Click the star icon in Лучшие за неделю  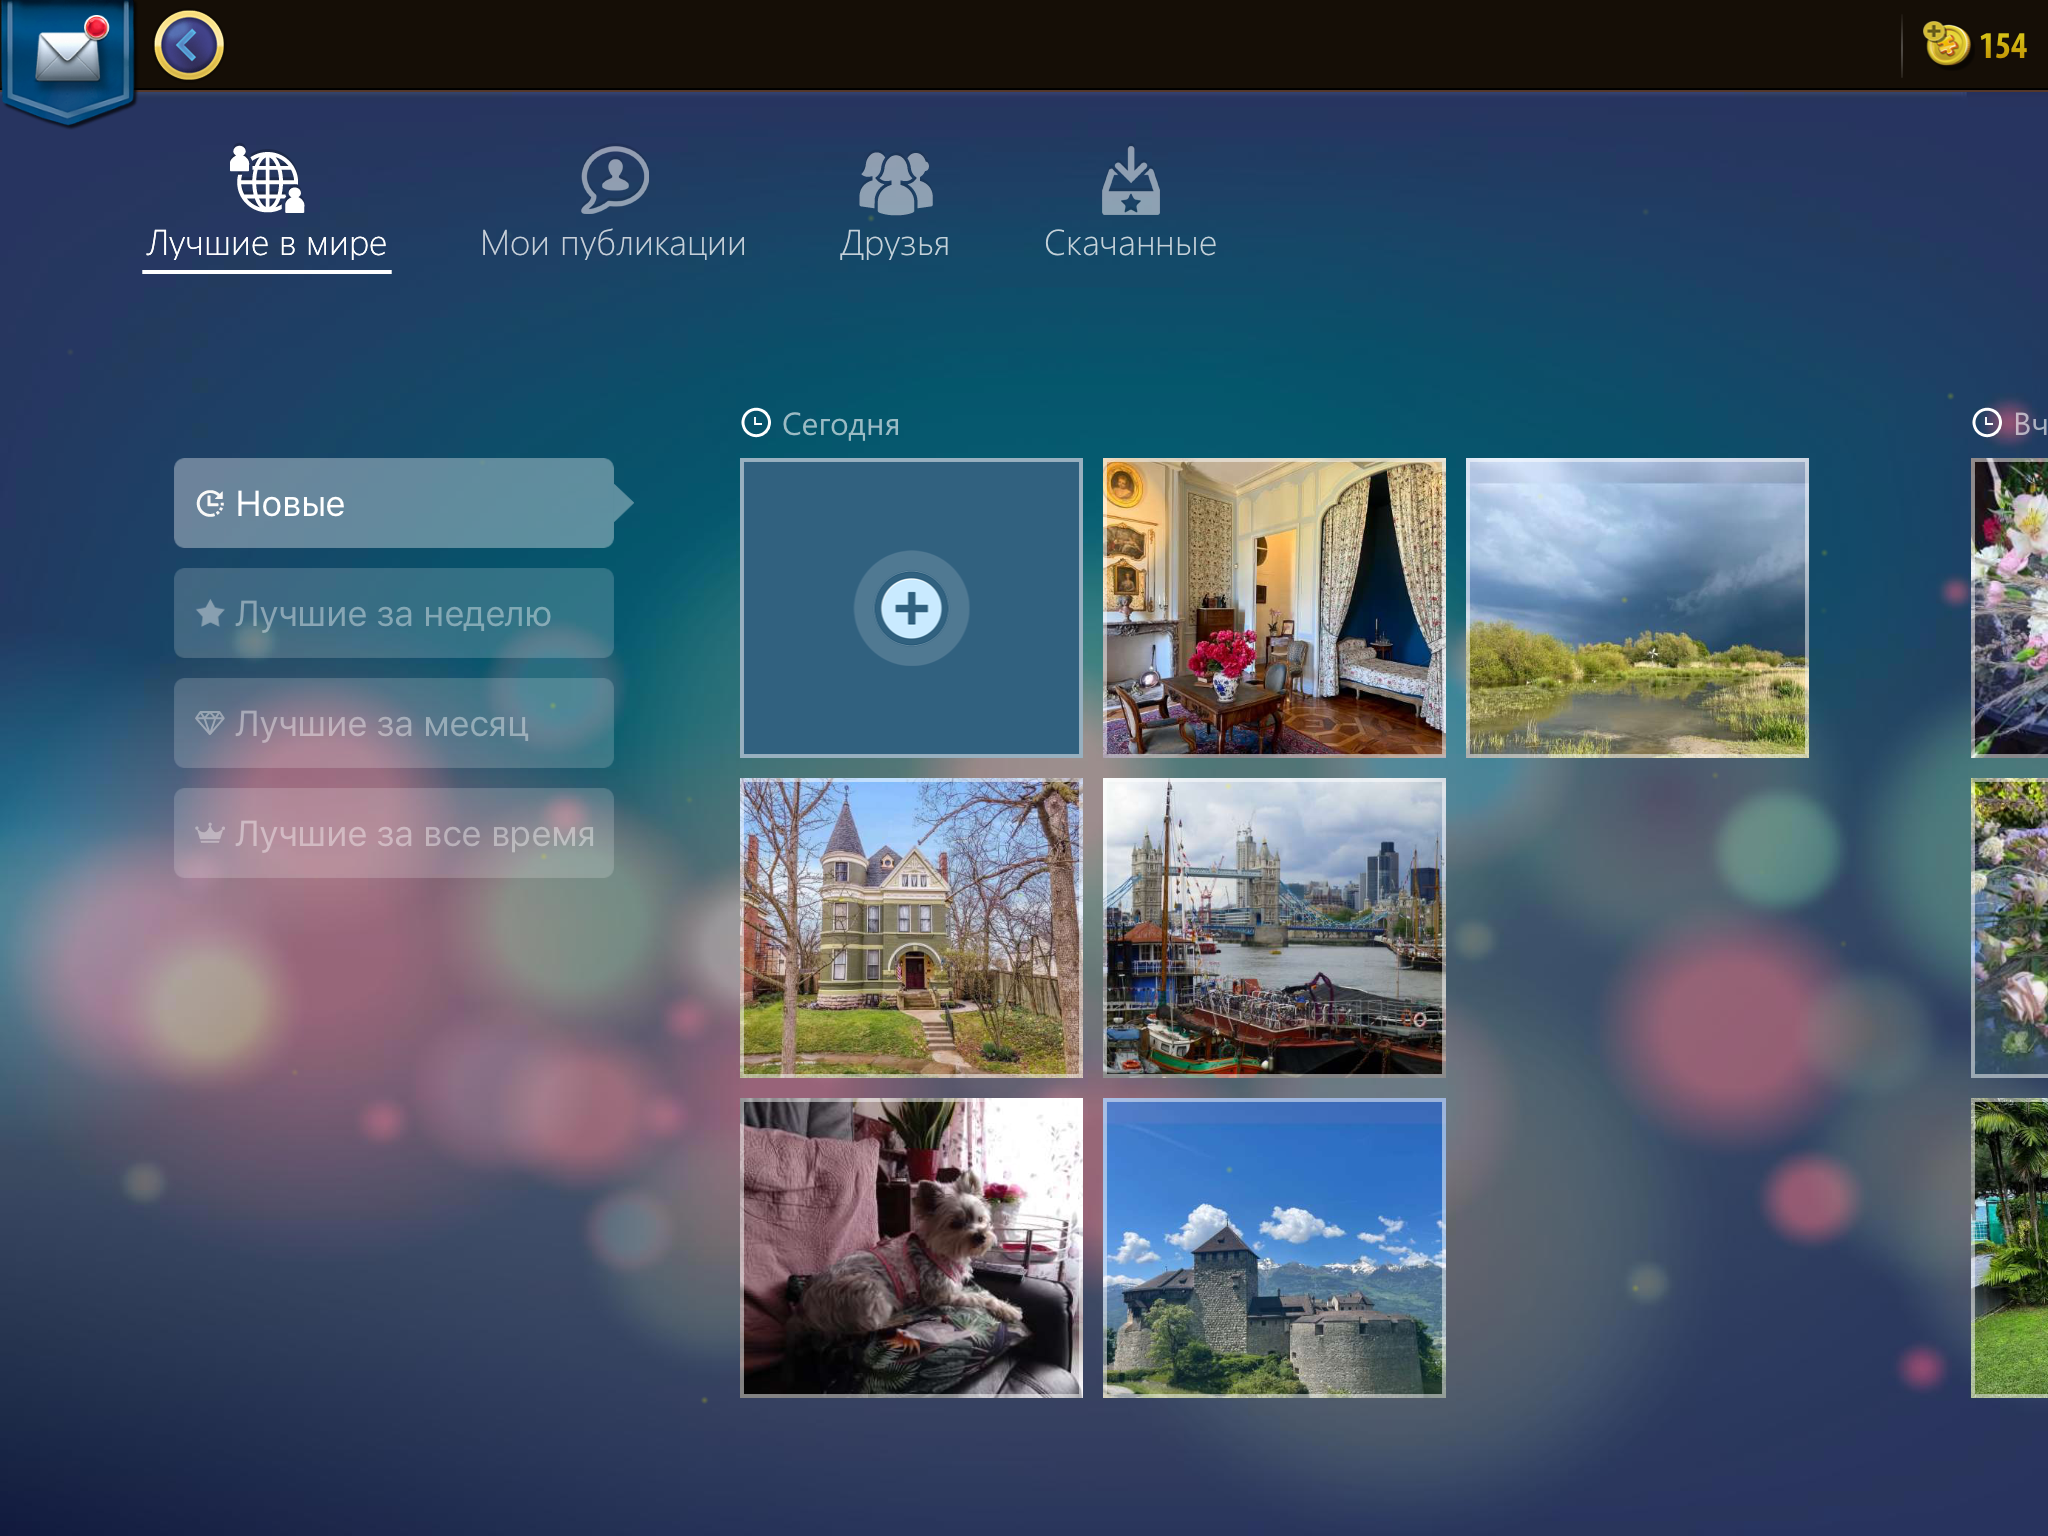click(x=210, y=613)
